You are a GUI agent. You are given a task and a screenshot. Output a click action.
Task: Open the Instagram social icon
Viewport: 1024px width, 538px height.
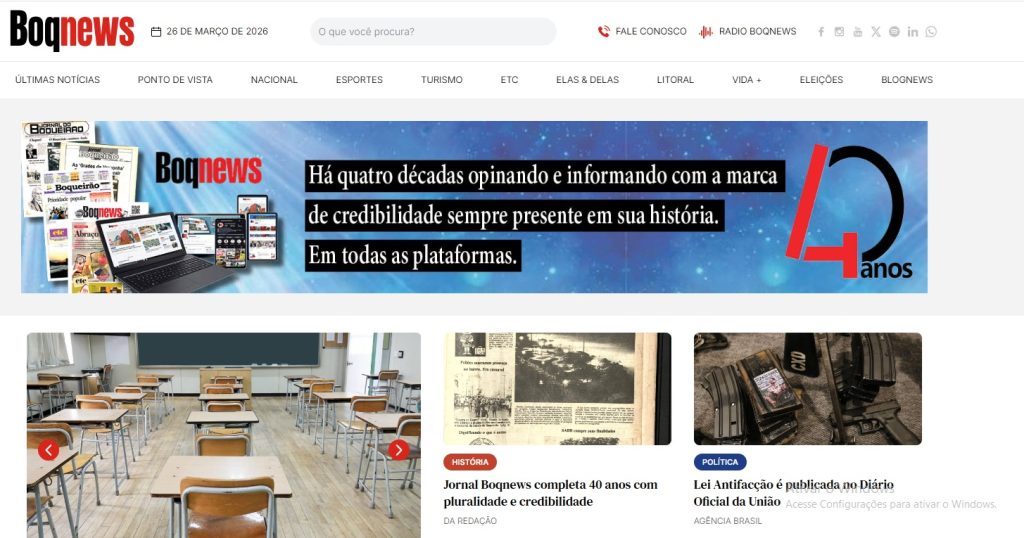(839, 31)
